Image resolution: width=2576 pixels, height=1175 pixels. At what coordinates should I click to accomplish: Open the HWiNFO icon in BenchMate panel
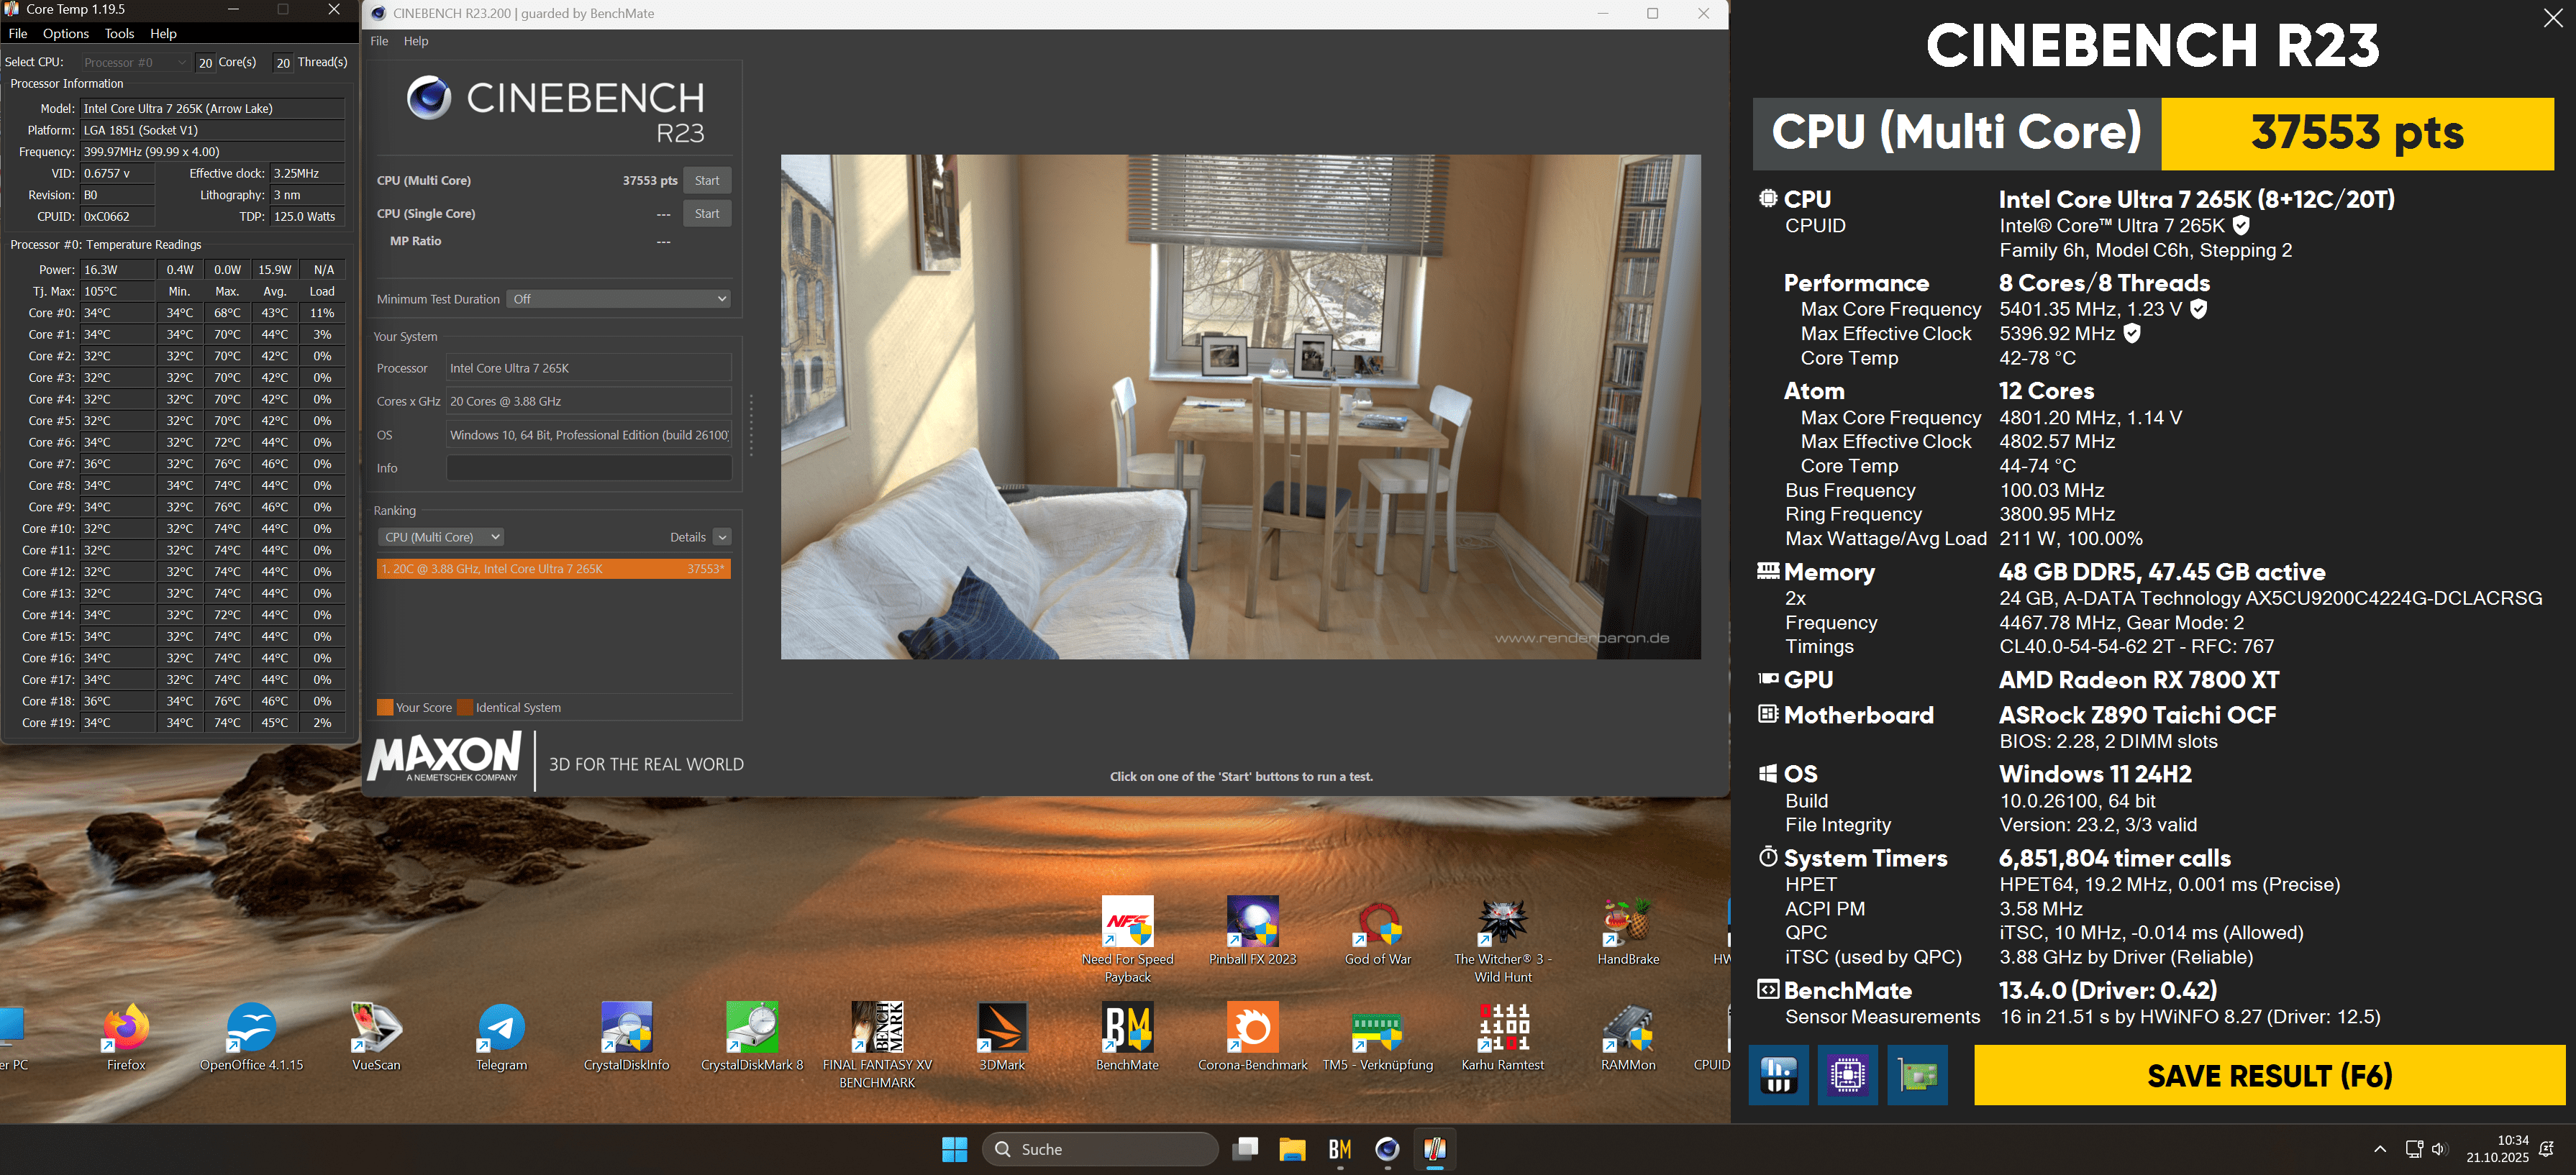point(1778,1075)
